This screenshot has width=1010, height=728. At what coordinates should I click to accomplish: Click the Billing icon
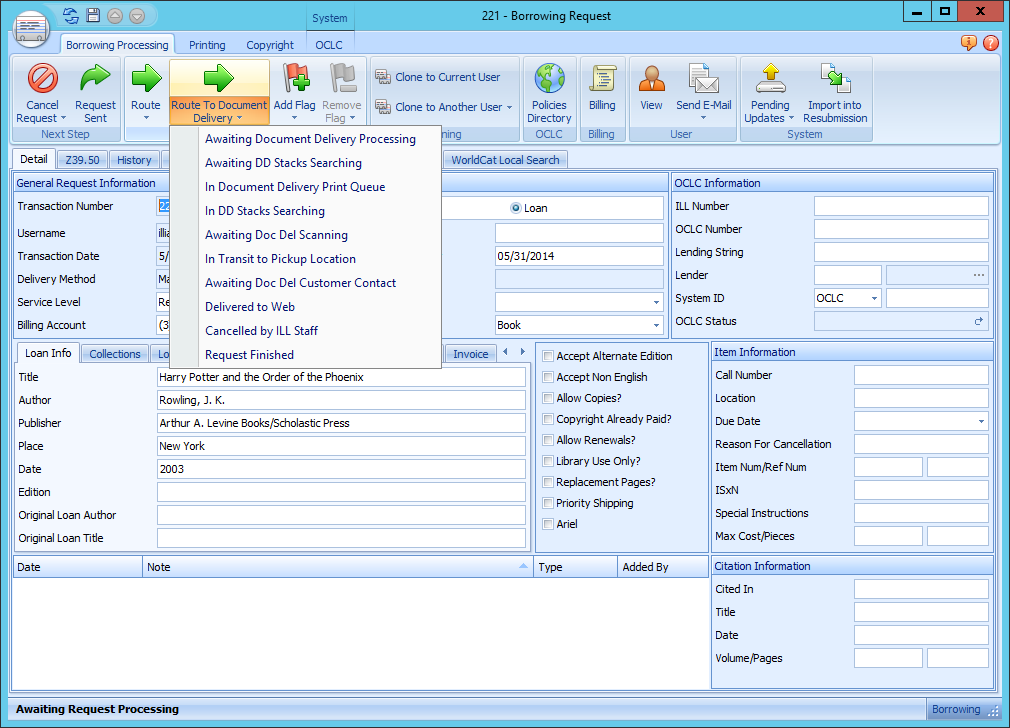602,88
